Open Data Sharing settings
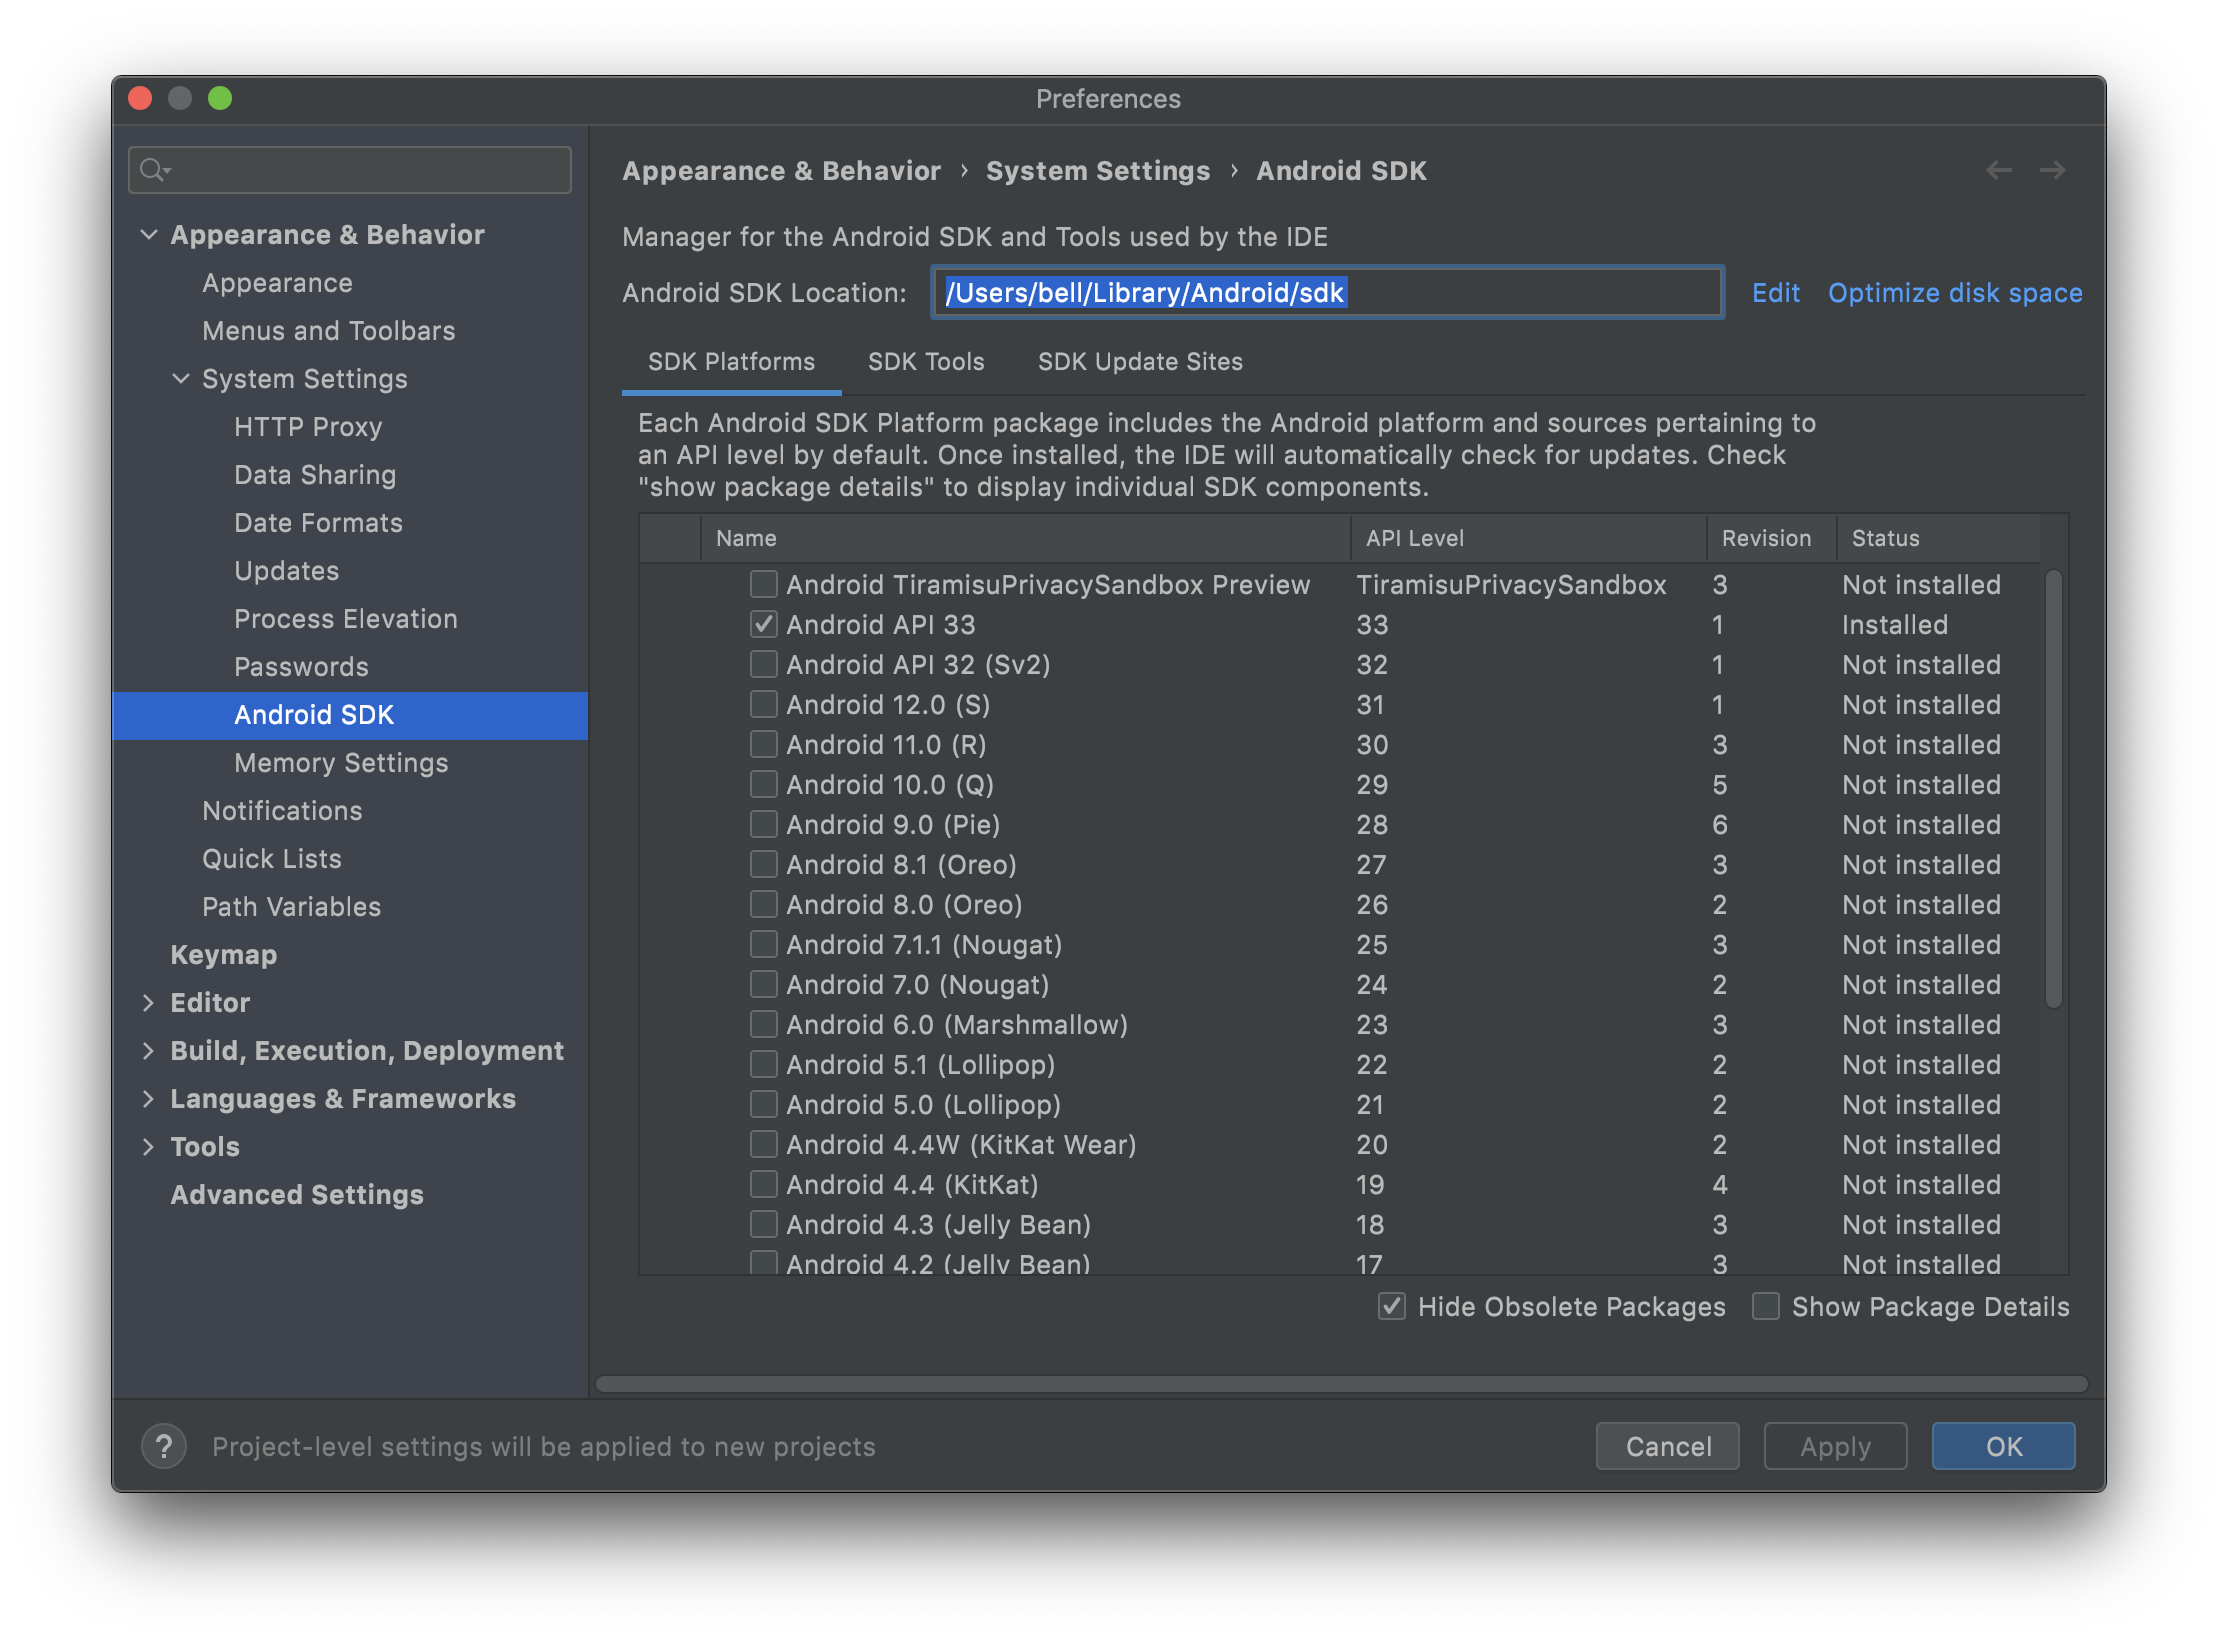 click(x=315, y=475)
